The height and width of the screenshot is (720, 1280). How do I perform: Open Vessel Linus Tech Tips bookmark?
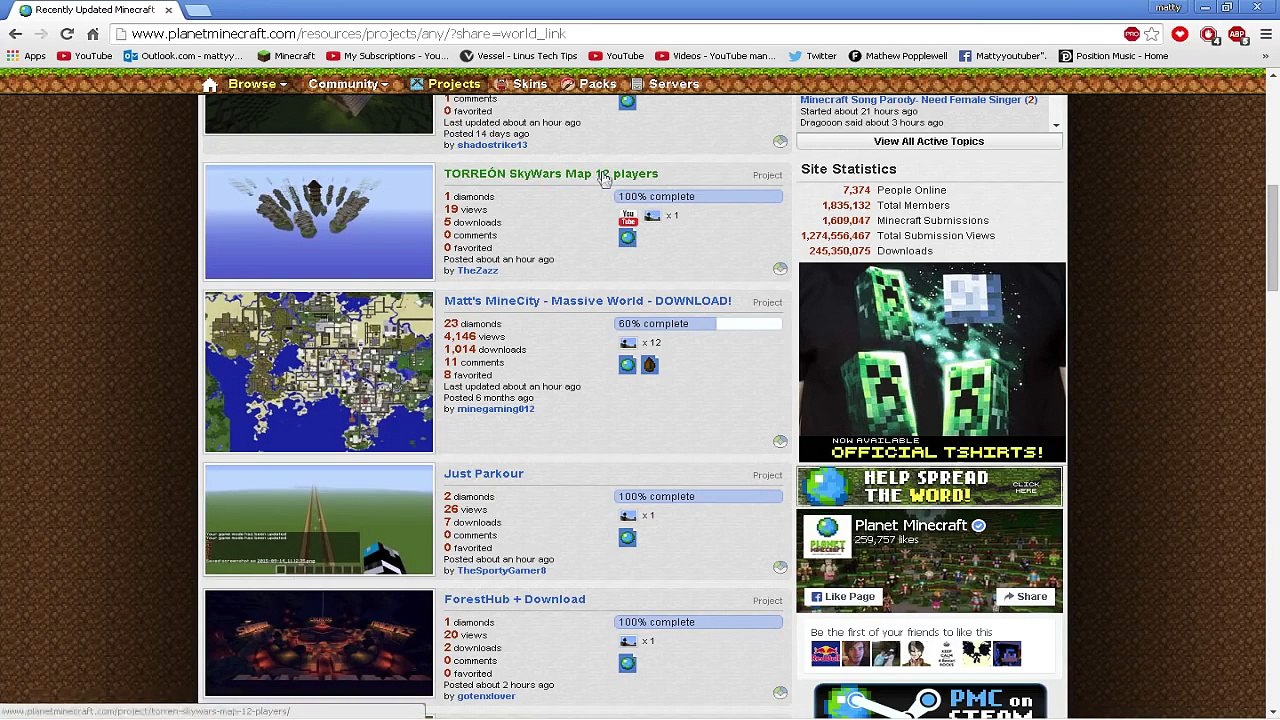(518, 56)
